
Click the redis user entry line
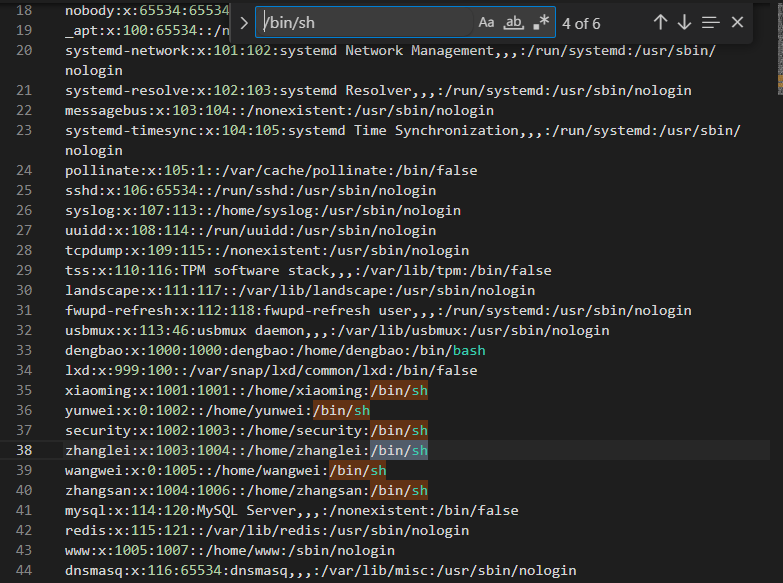267,530
